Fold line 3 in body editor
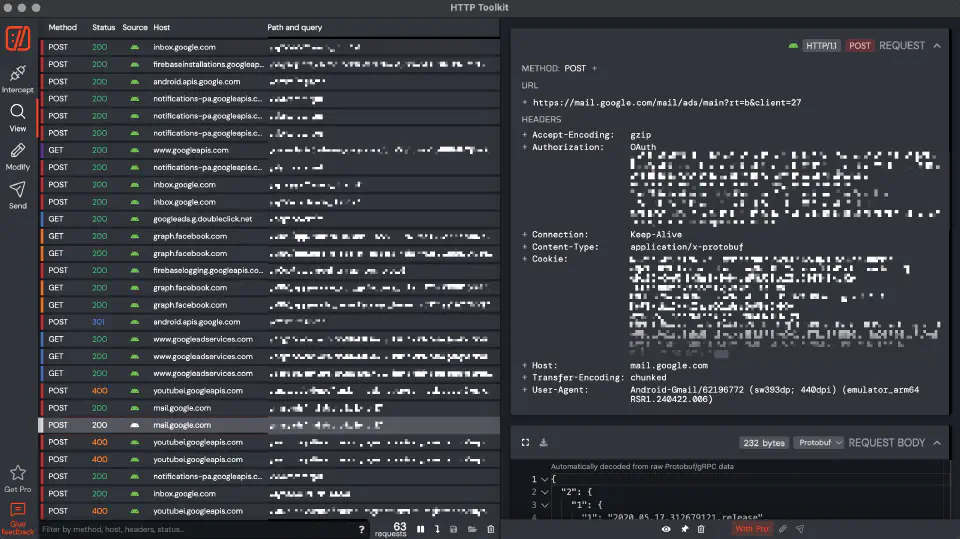Image resolution: width=960 pixels, height=539 pixels. [x=544, y=505]
